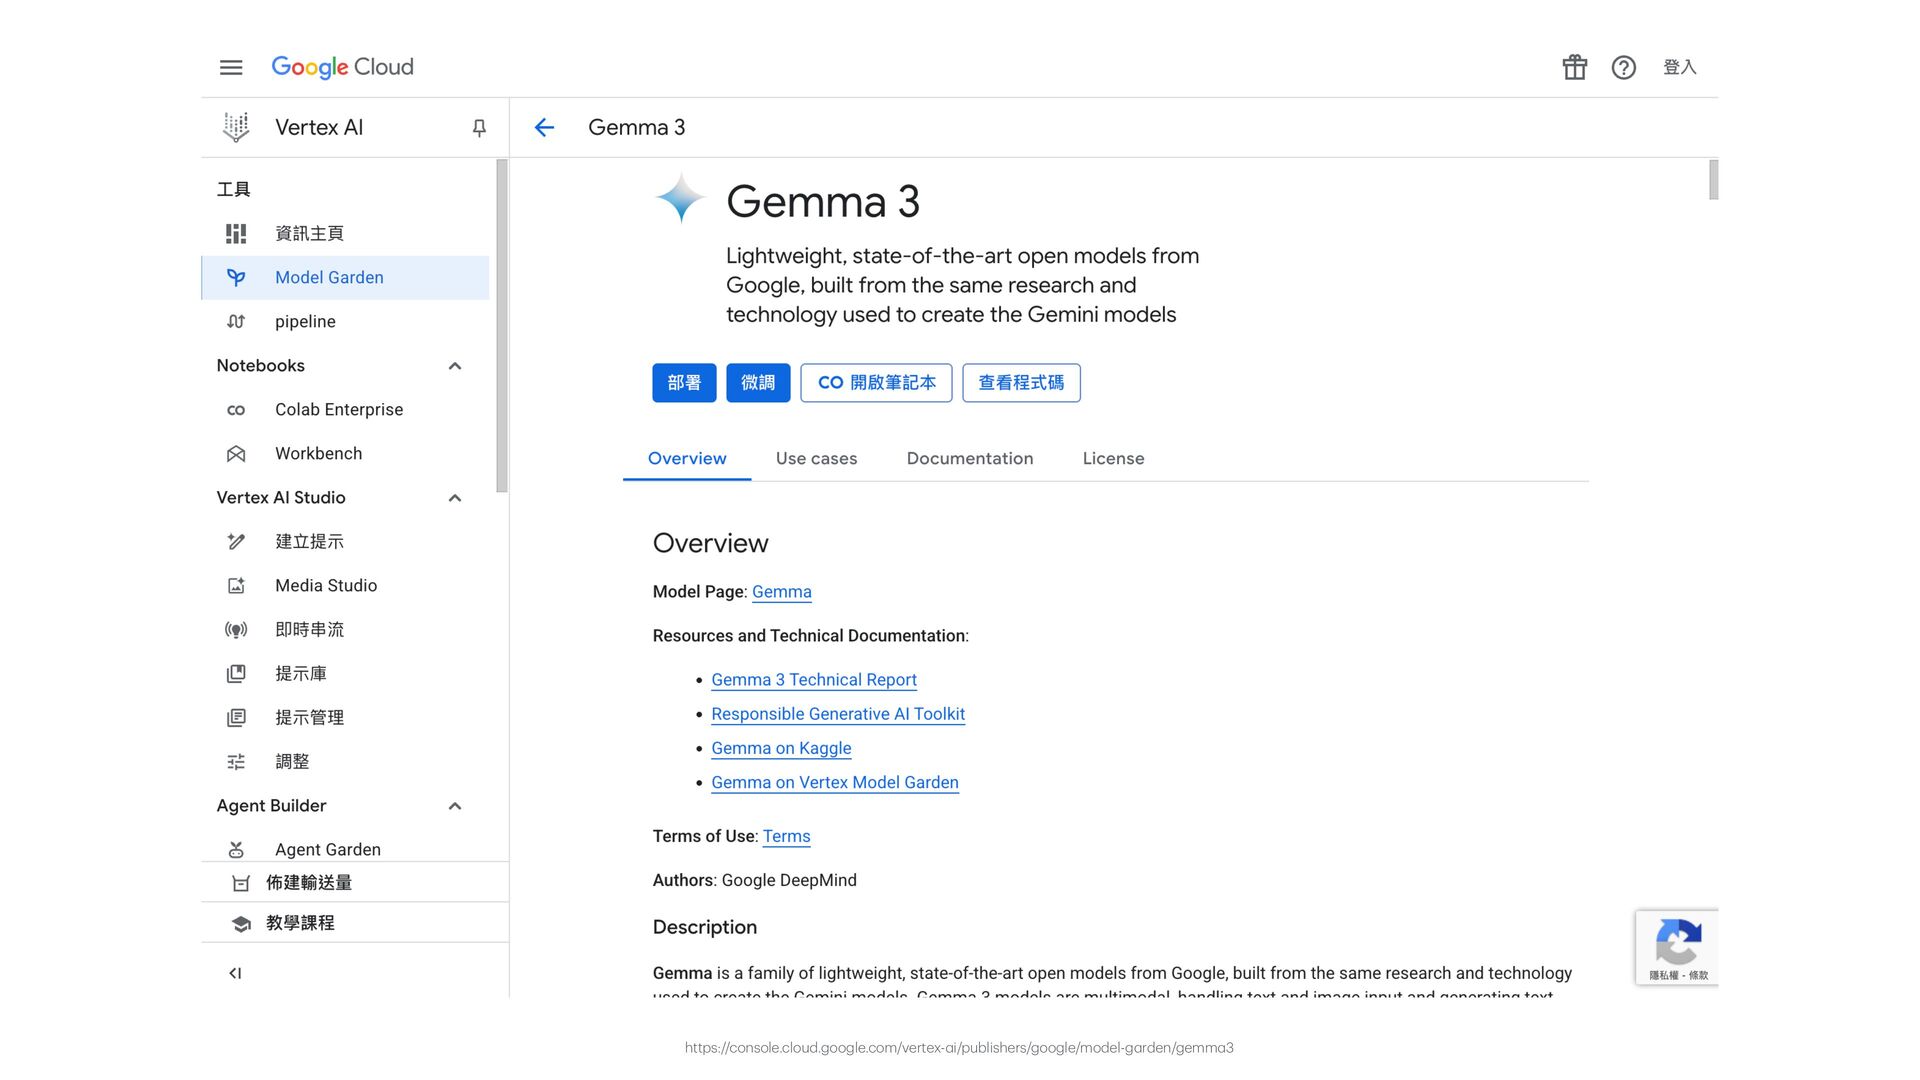
Task: Click the 工具 section heading
Action: 233,189
